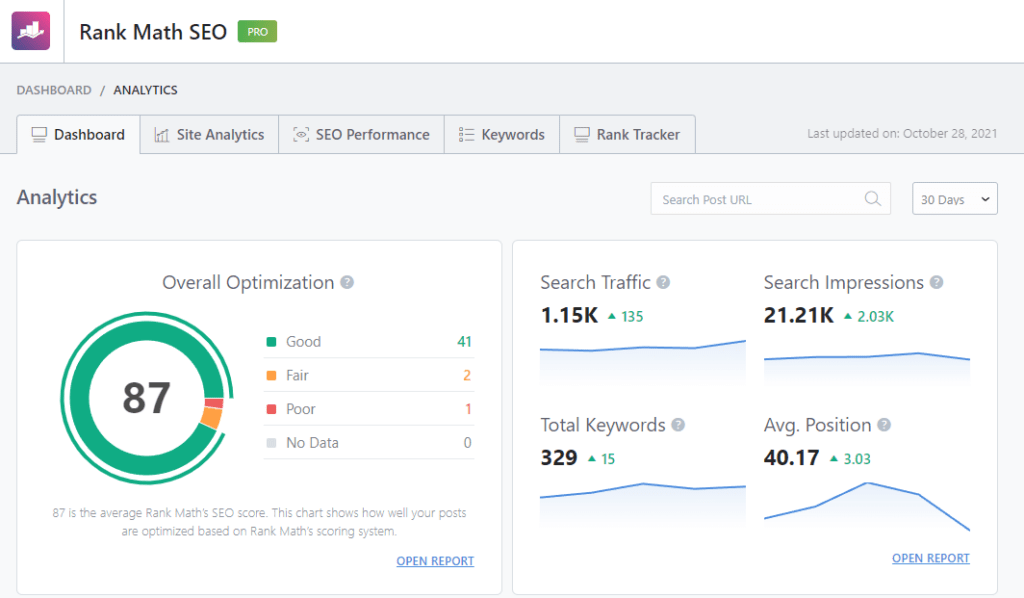Click the Rank Math SEO title
Image resolution: width=1024 pixels, height=598 pixels.
pos(153,32)
